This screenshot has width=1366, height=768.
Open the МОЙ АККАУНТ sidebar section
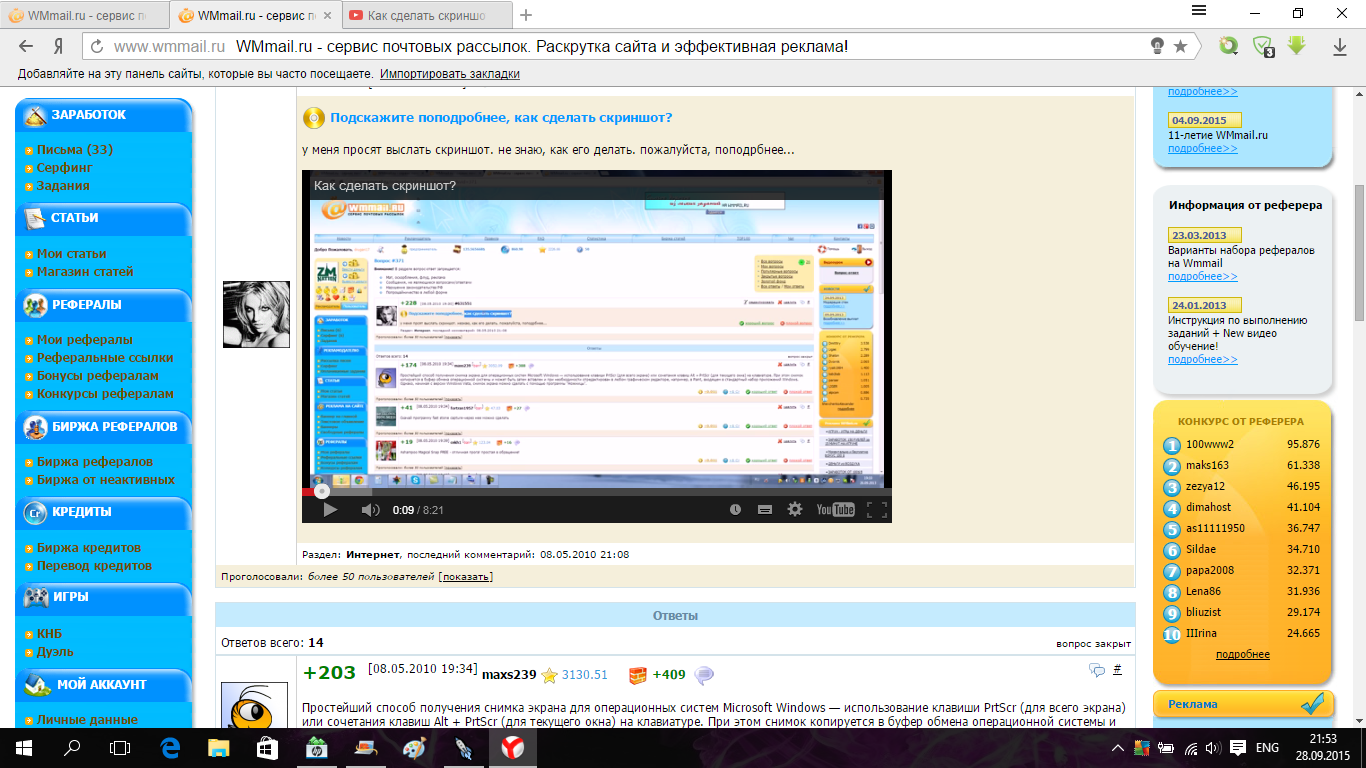[x=104, y=685]
